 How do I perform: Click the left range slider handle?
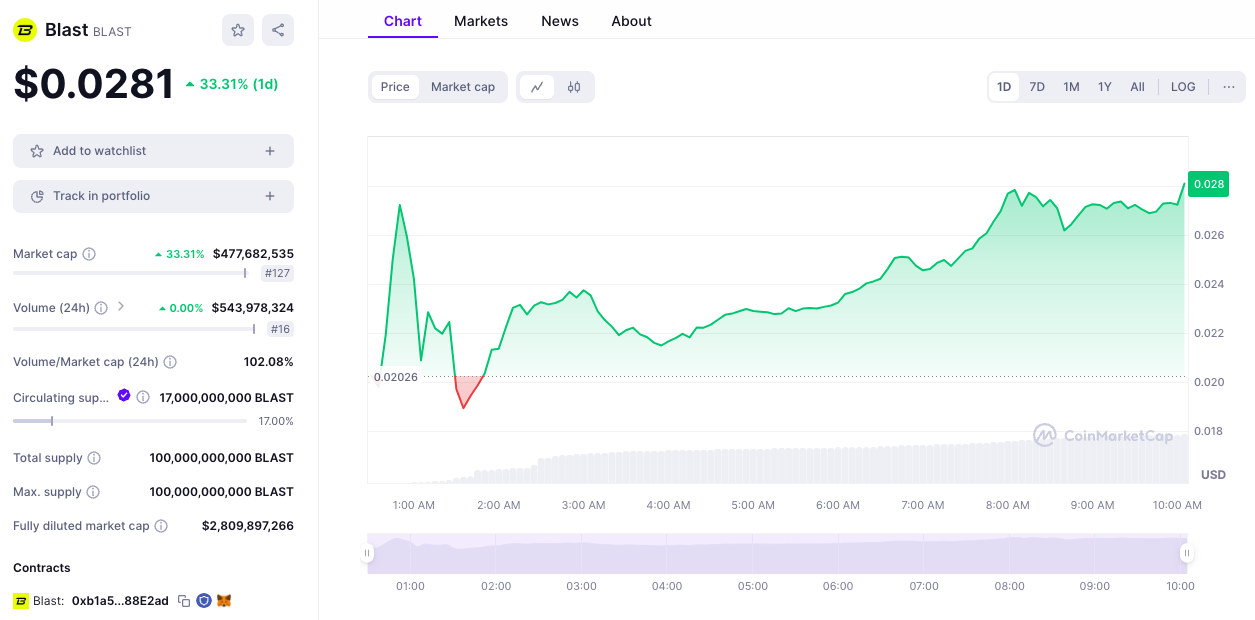pos(367,553)
